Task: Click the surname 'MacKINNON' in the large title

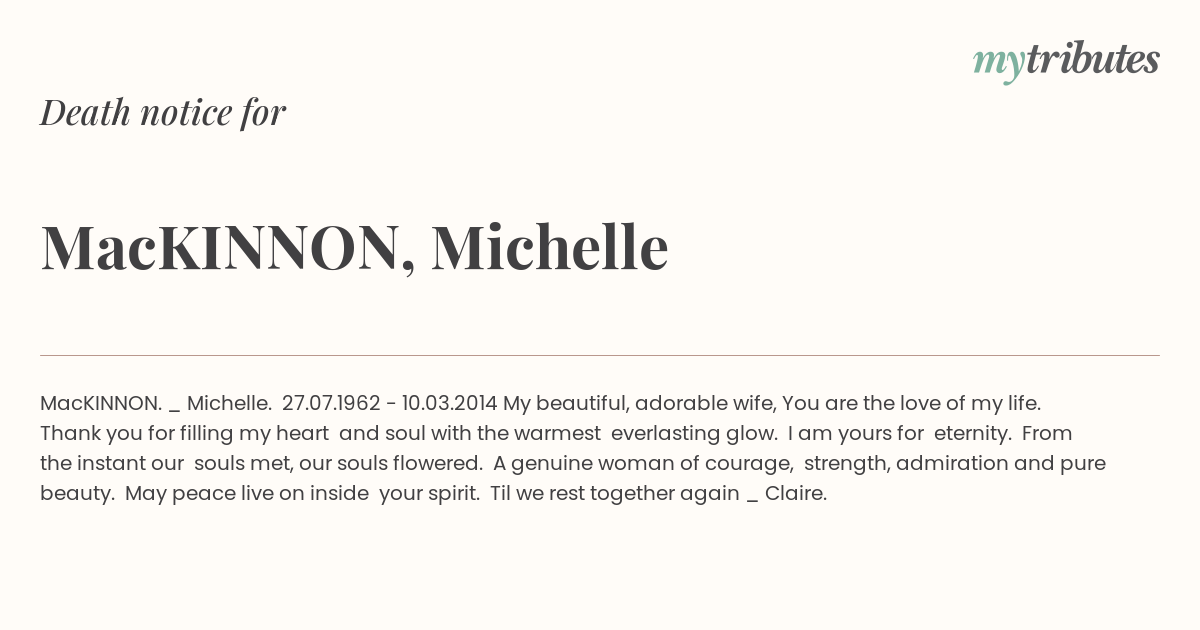Action: [221, 247]
